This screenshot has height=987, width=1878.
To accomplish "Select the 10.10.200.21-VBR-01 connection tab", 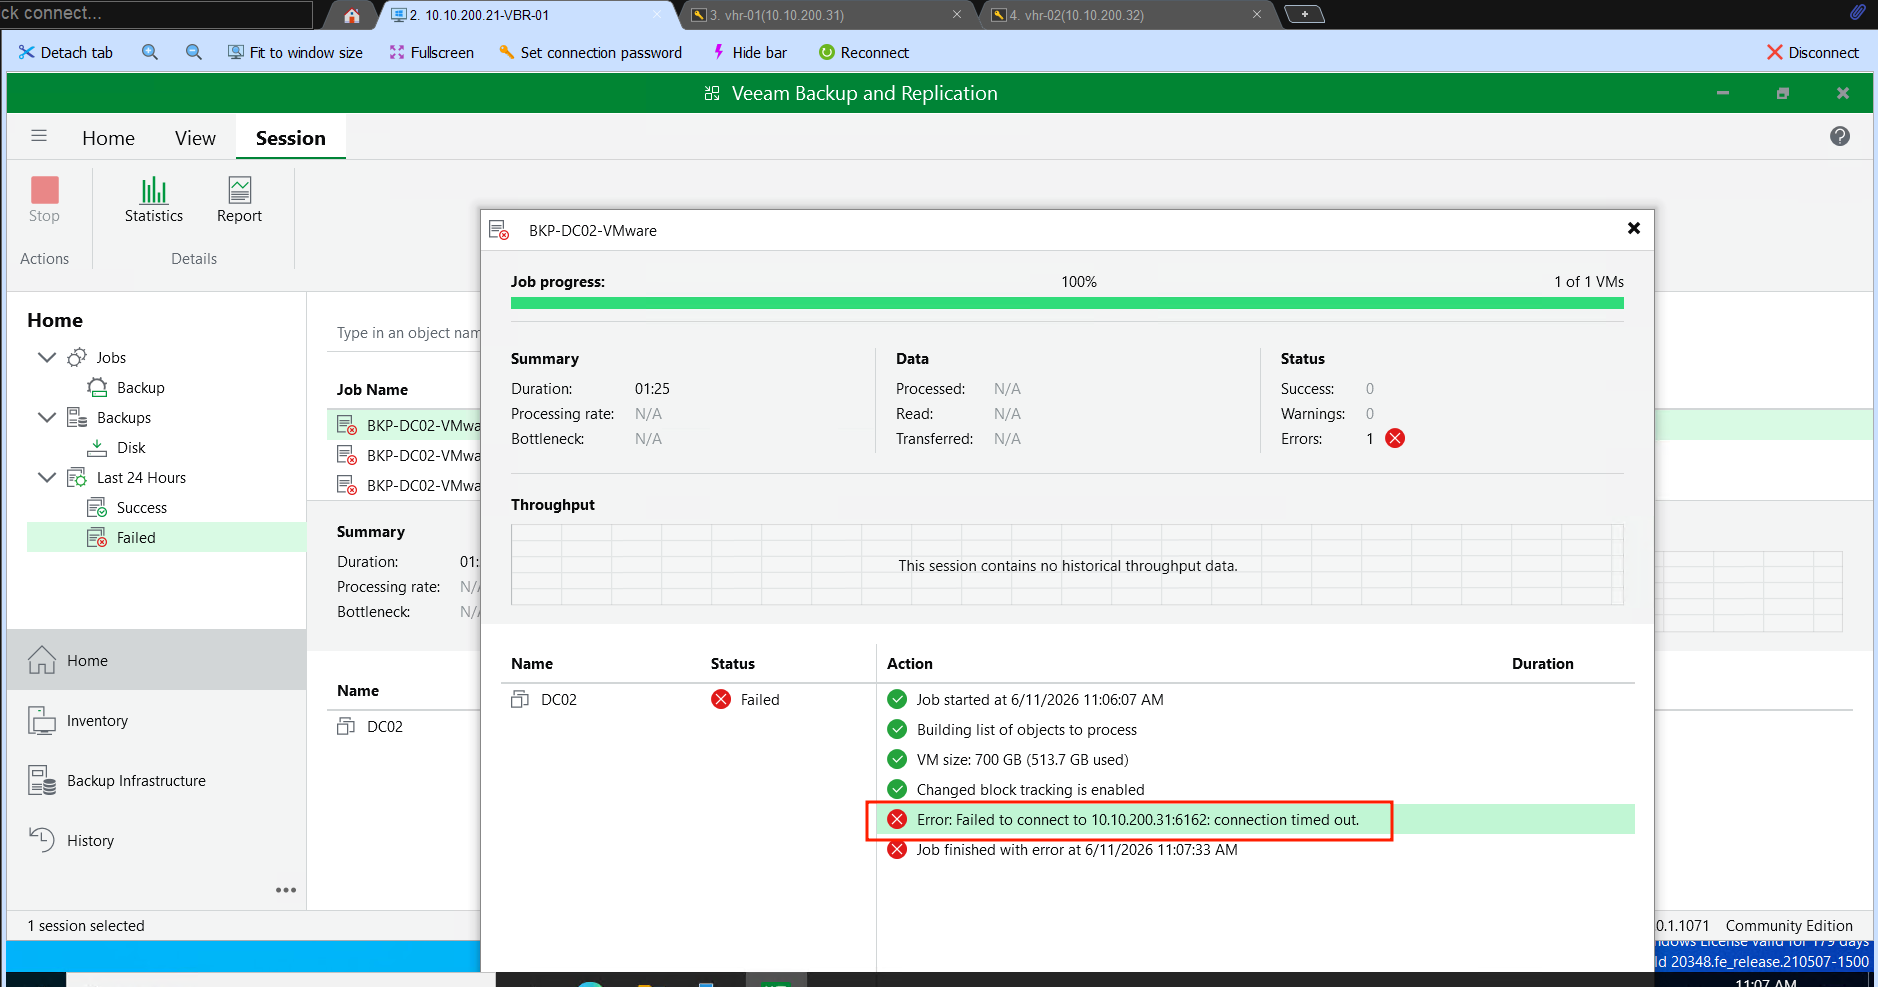I will (x=526, y=15).
